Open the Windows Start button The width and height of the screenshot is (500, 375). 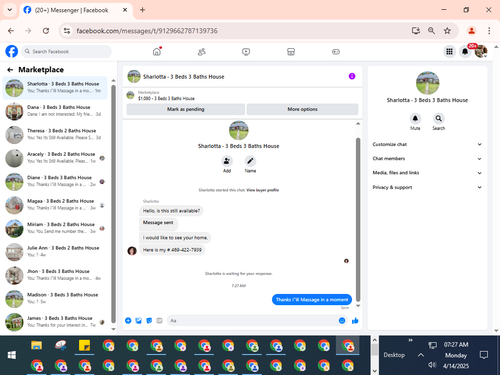(x=12, y=355)
